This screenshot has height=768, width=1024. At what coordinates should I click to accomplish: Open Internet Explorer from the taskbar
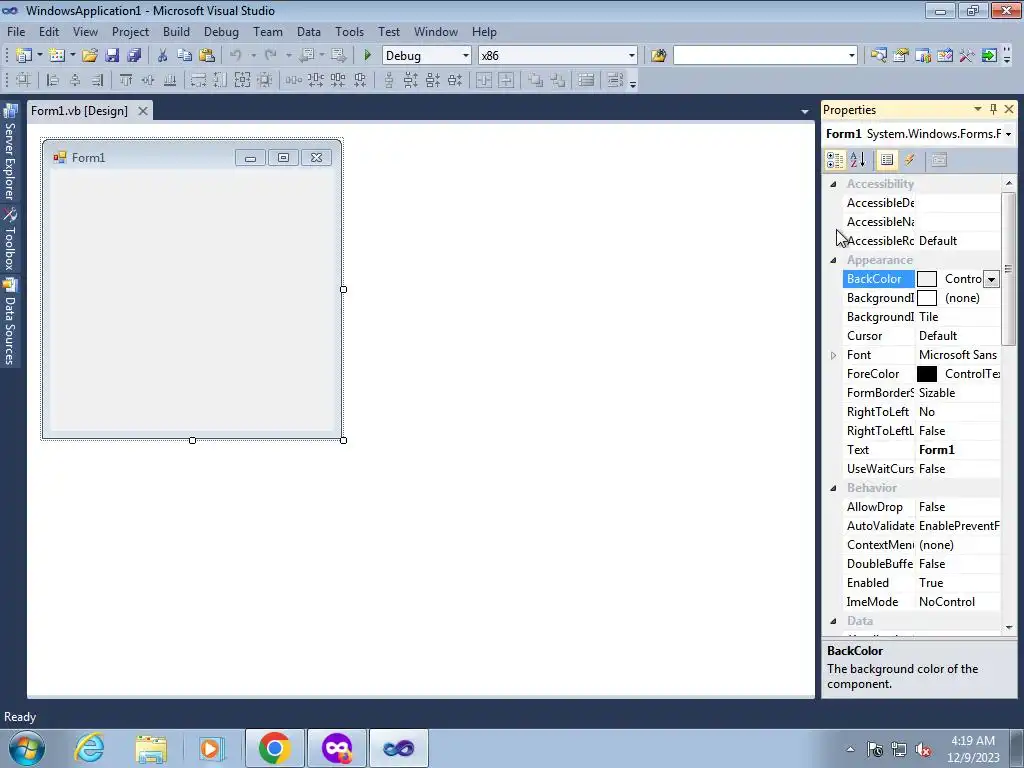click(x=89, y=748)
